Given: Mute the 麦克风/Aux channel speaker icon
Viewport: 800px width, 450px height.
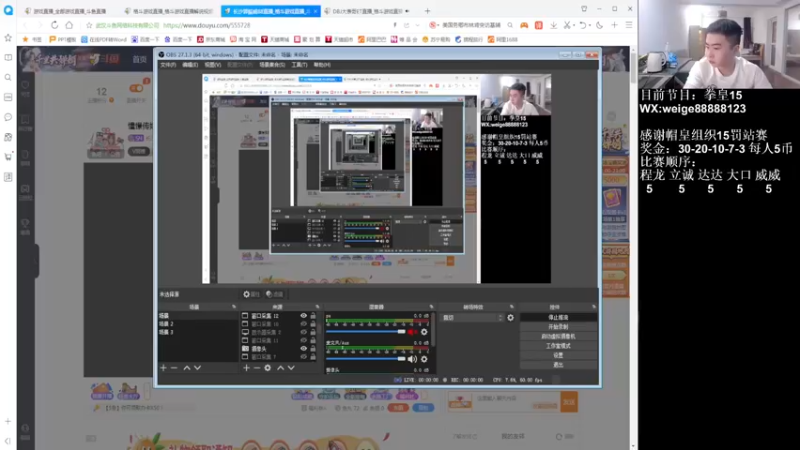Looking at the screenshot, I should [x=412, y=359].
